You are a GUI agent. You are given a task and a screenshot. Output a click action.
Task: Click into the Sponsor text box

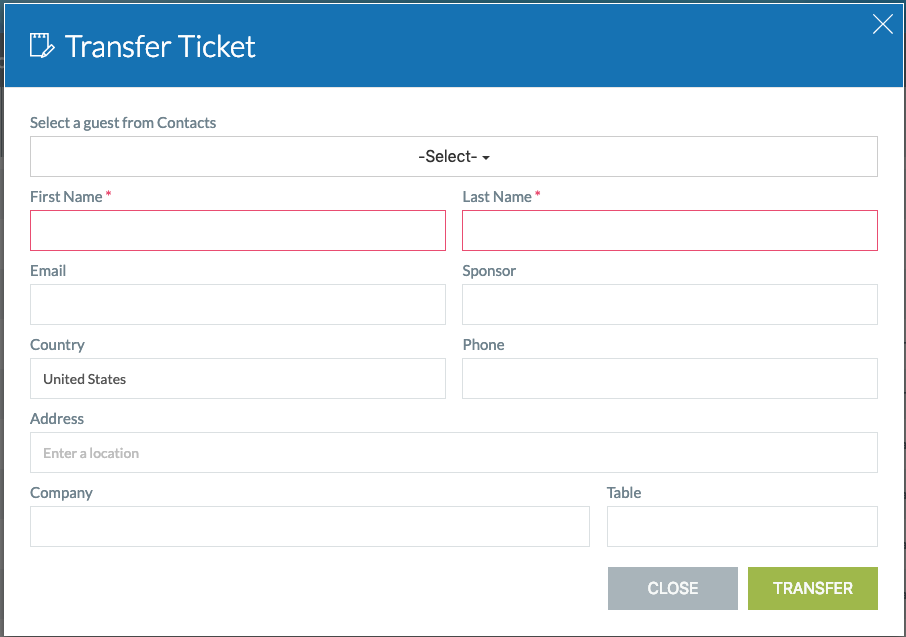(x=670, y=304)
